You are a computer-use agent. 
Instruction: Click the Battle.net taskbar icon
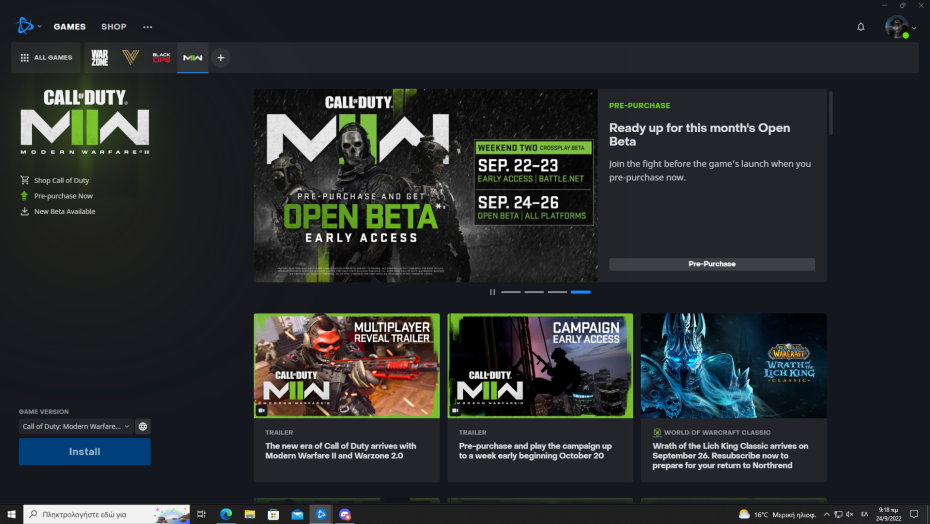click(321, 514)
